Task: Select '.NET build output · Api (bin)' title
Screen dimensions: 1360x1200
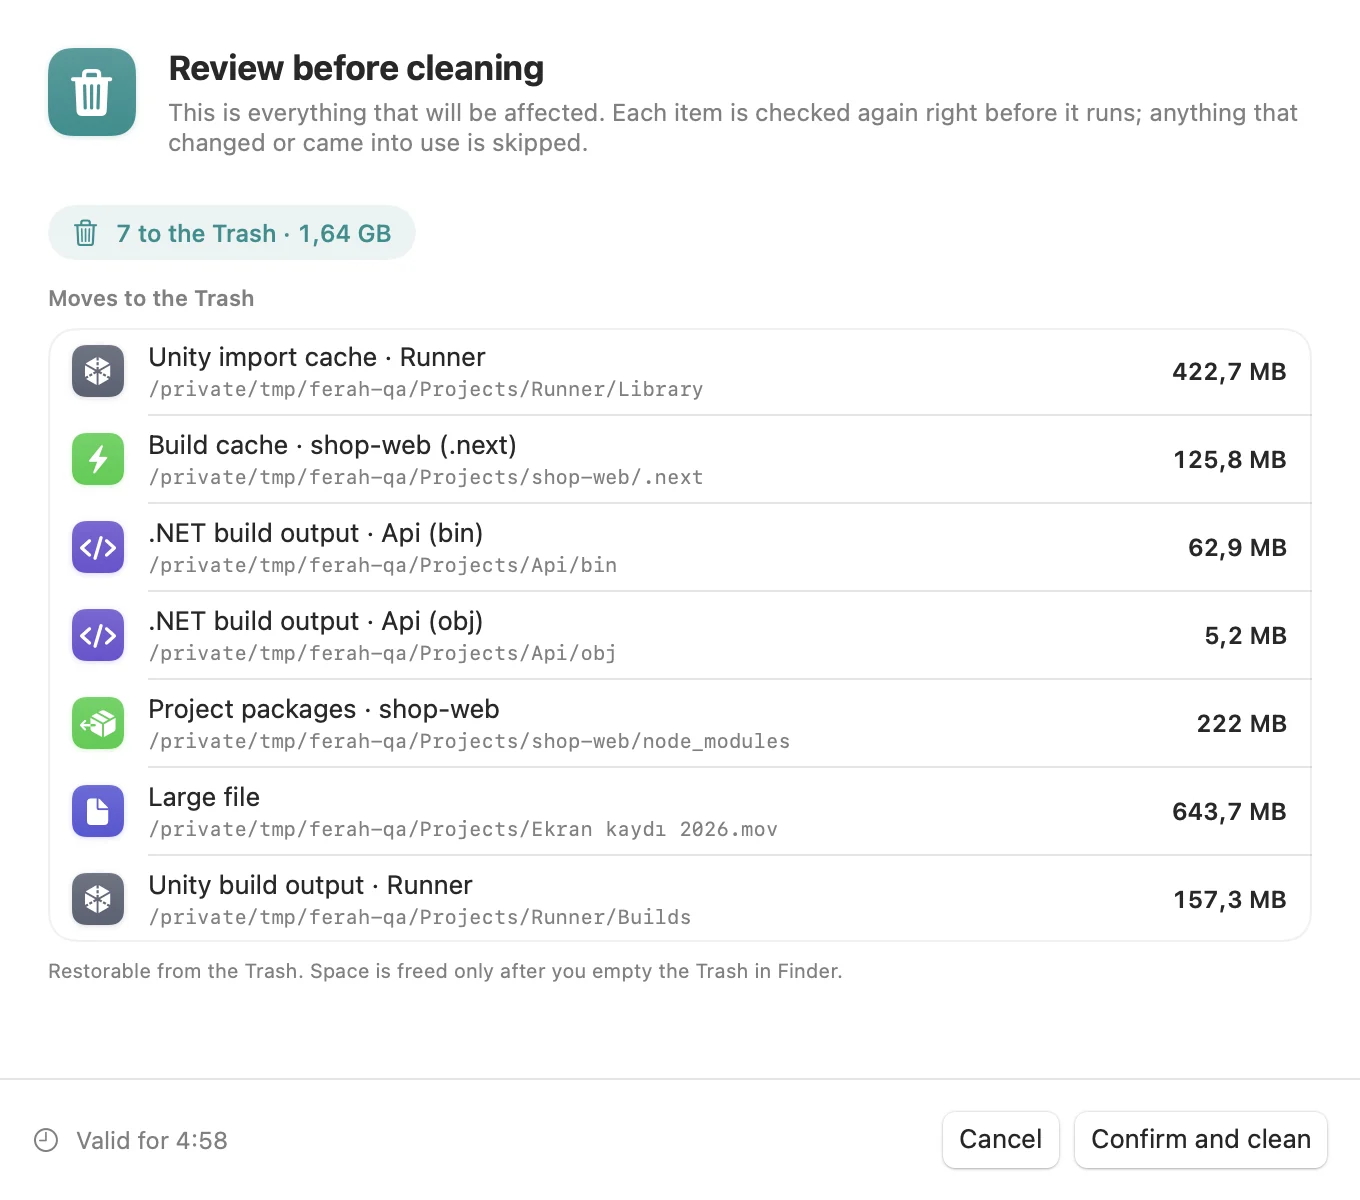Action: tap(316, 533)
